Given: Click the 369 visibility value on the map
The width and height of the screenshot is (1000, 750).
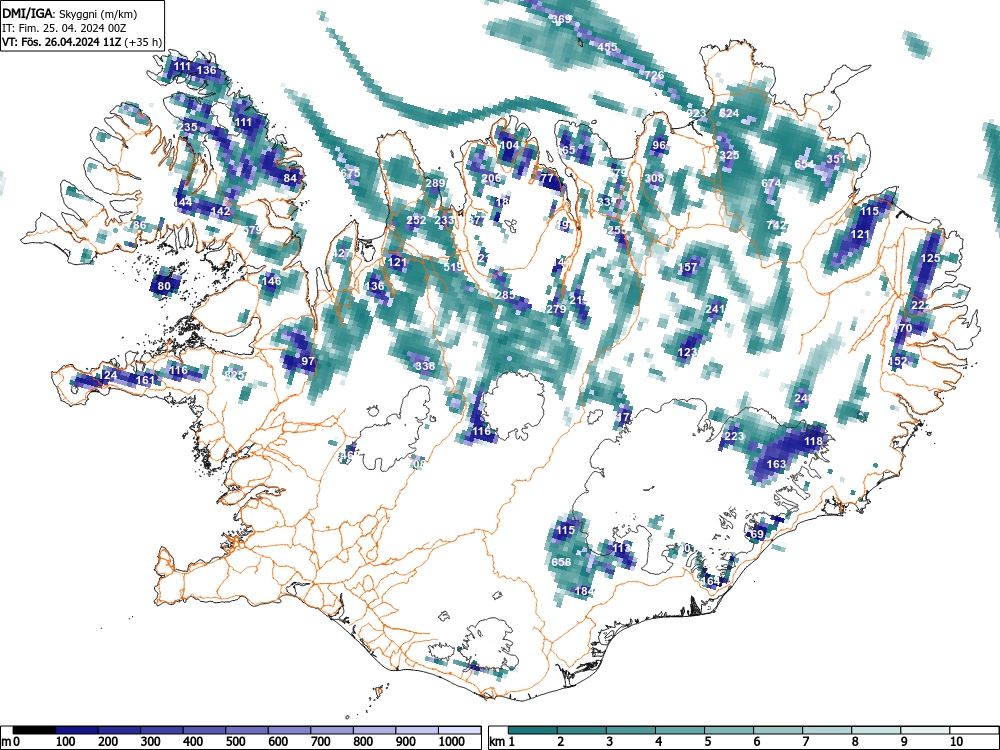Looking at the screenshot, I should point(562,19).
